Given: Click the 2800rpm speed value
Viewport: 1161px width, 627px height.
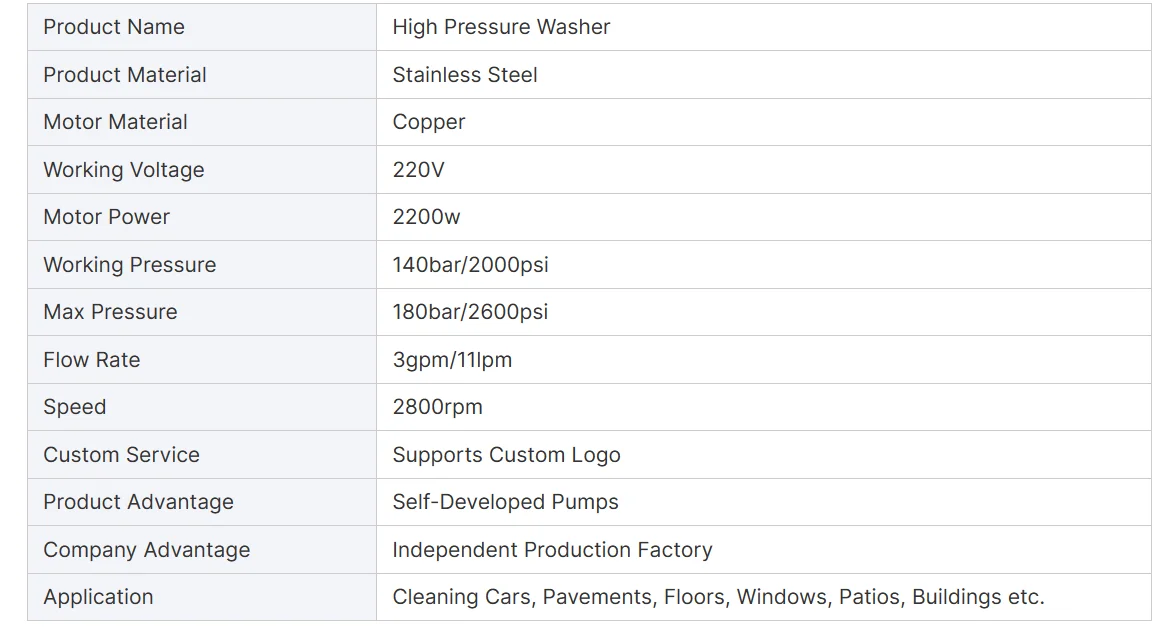Looking at the screenshot, I should (x=437, y=407).
